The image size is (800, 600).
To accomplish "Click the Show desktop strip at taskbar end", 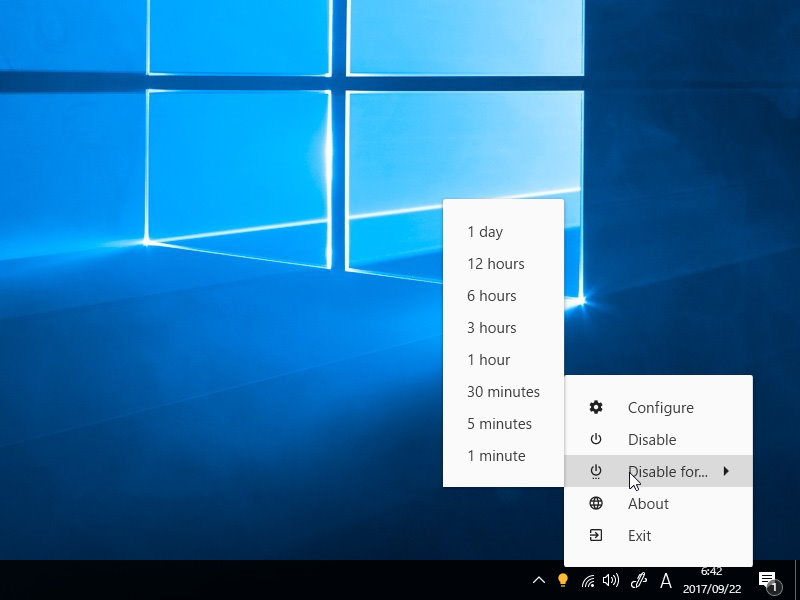I will [797, 580].
